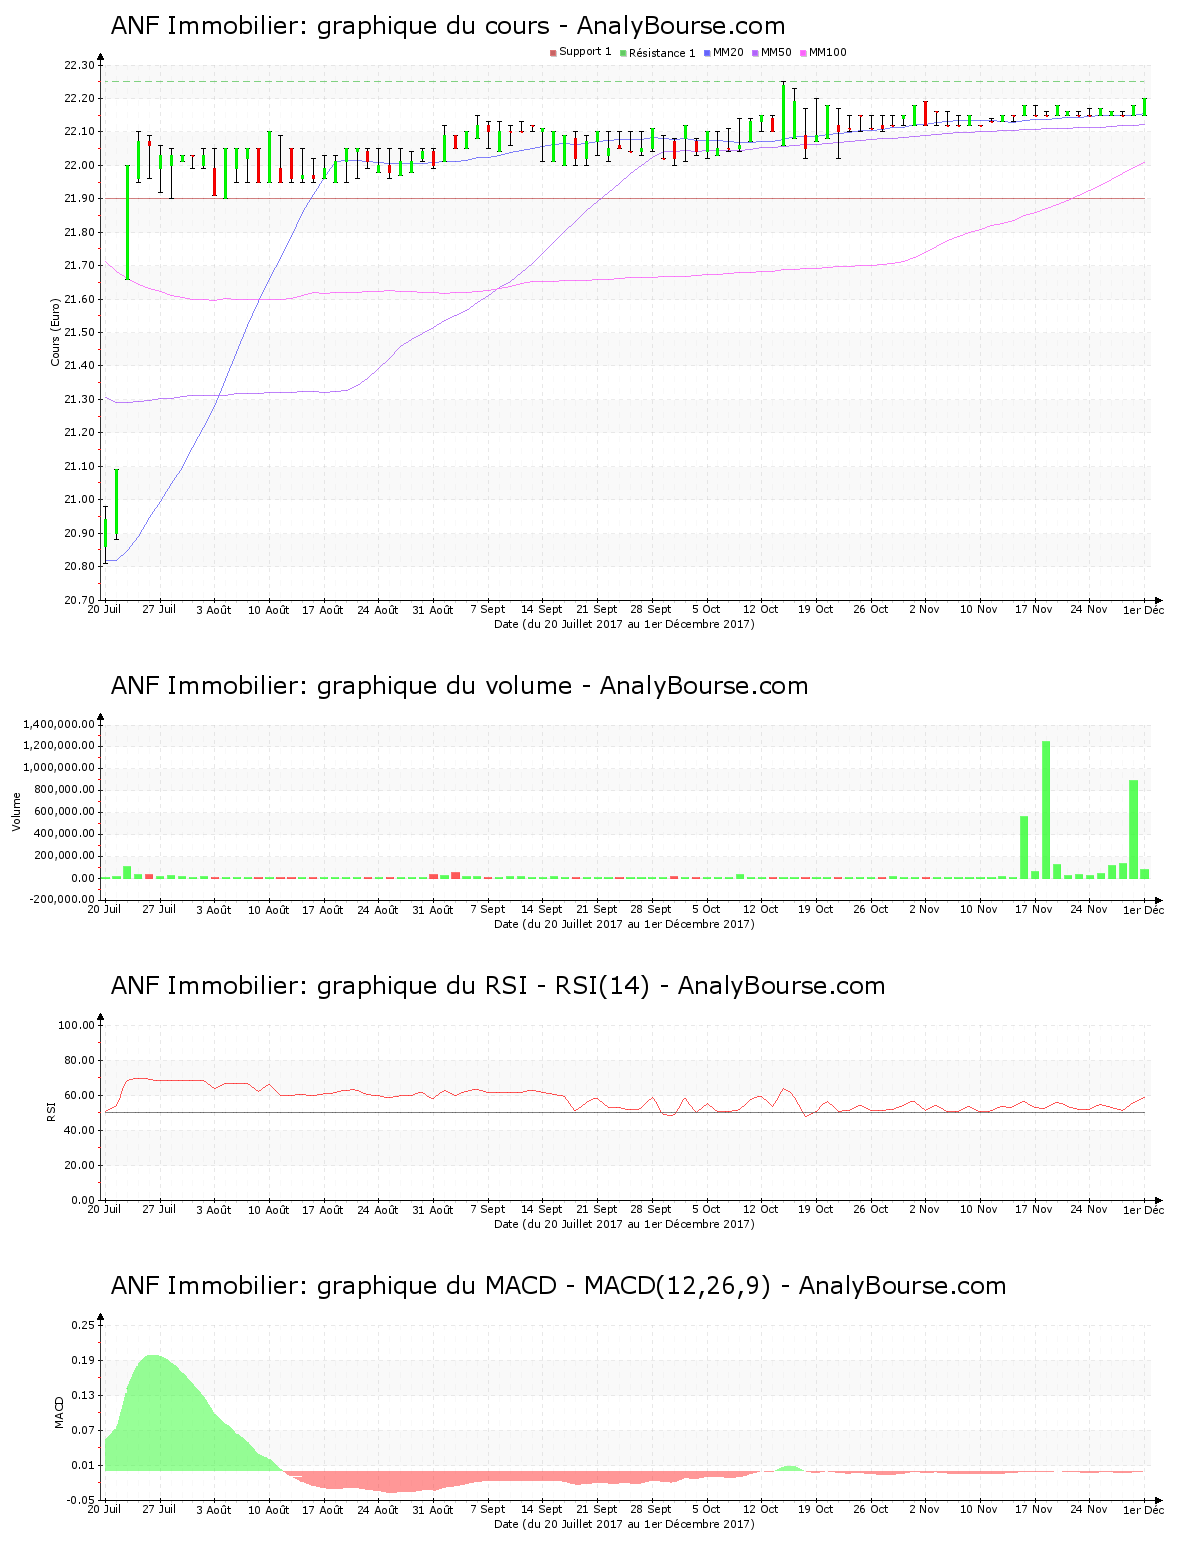The width and height of the screenshot is (1200, 1550).
Task: Click the blue MM20 legend swatch
Action: pyautogui.click(x=707, y=53)
